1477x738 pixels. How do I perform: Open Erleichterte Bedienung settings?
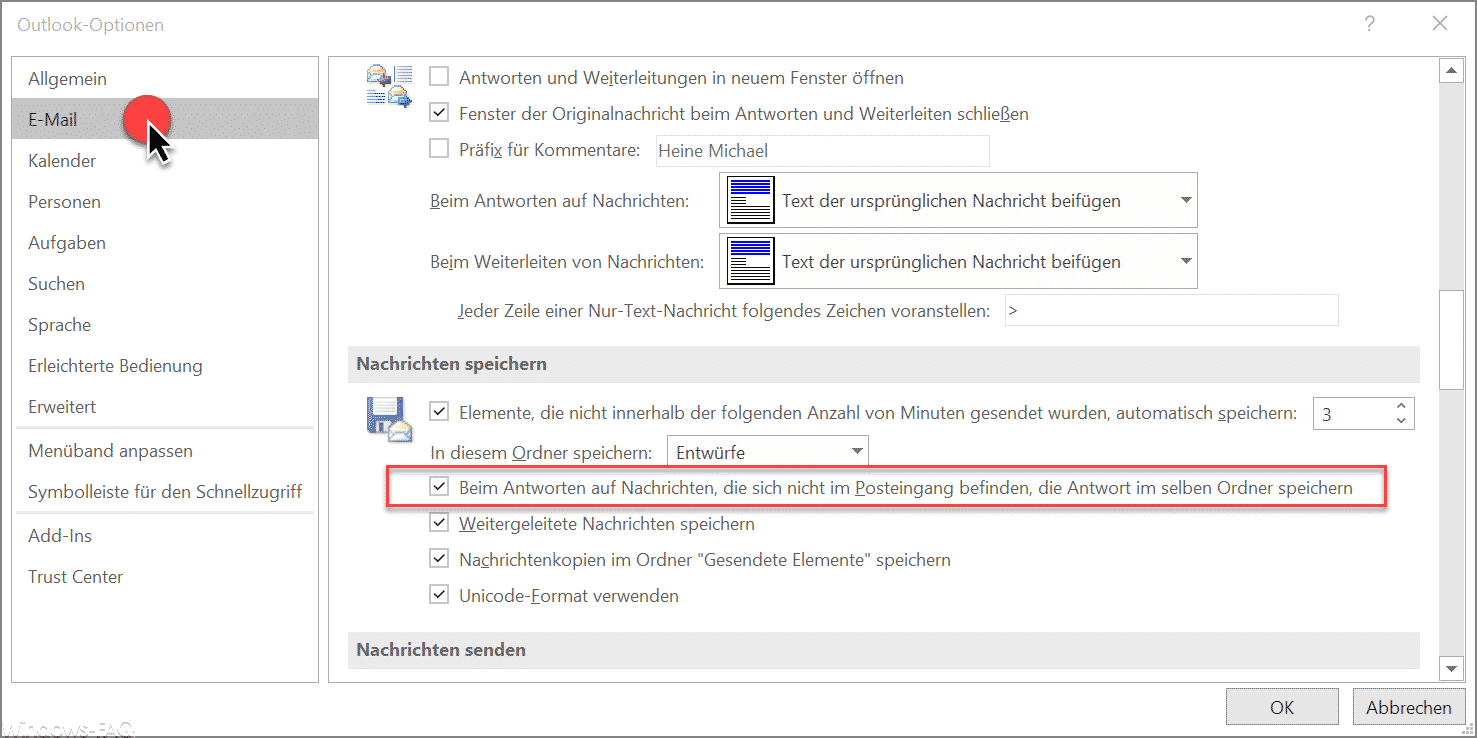[165, 365]
